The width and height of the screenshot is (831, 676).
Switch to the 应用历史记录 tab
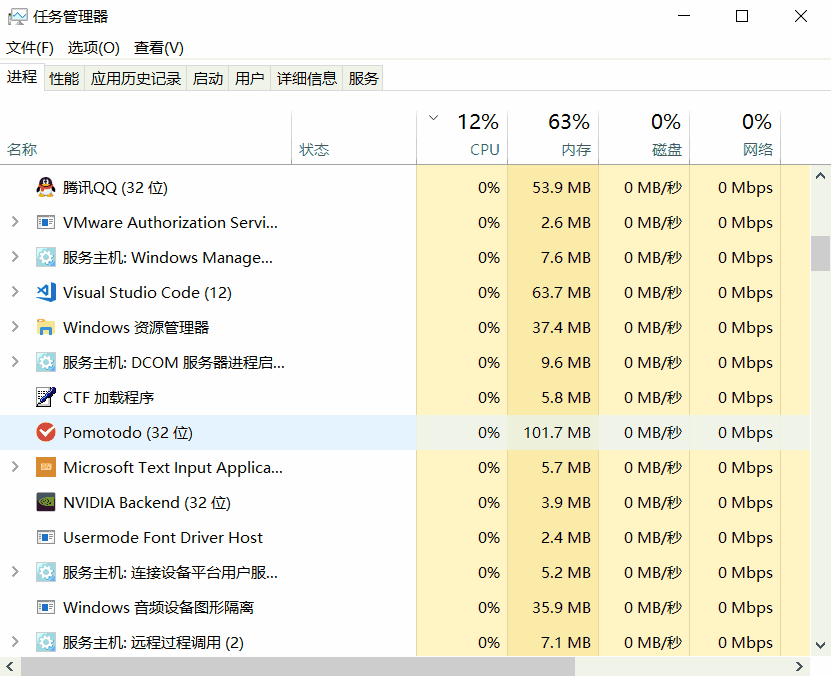click(x=136, y=78)
